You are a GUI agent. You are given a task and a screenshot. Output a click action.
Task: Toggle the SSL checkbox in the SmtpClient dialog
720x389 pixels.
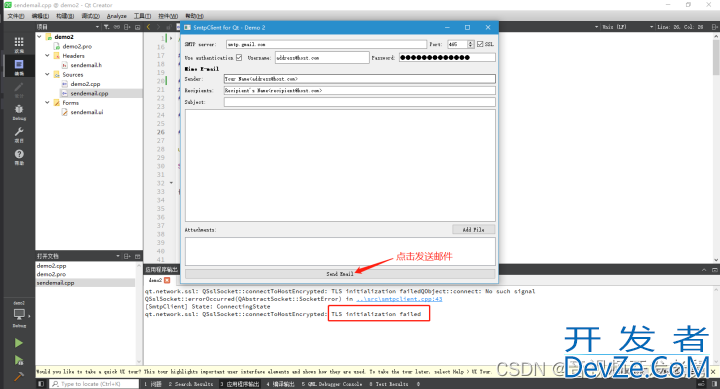coord(480,44)
